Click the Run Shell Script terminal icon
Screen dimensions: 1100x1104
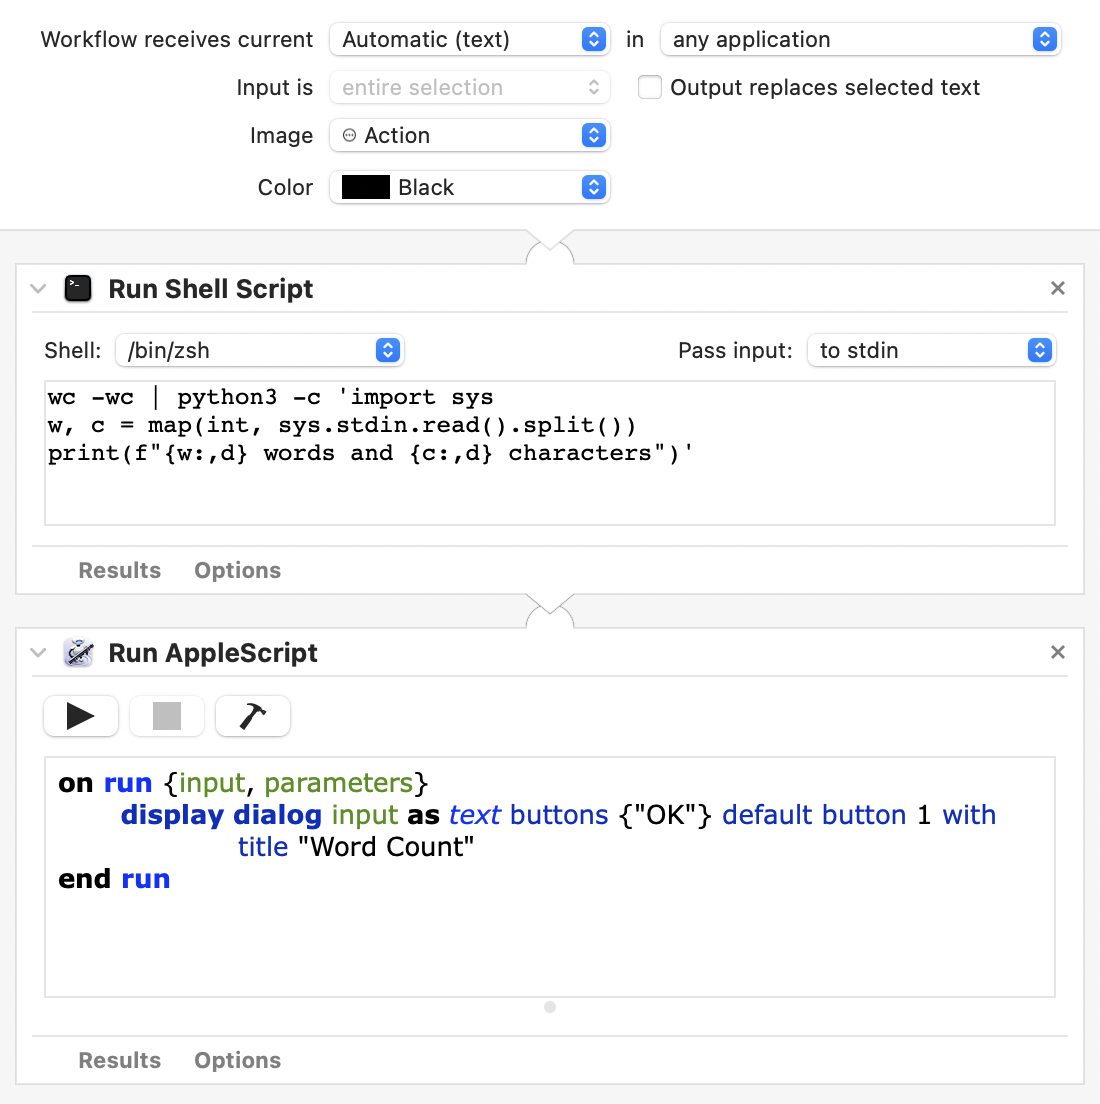click(x=78, y=289)
